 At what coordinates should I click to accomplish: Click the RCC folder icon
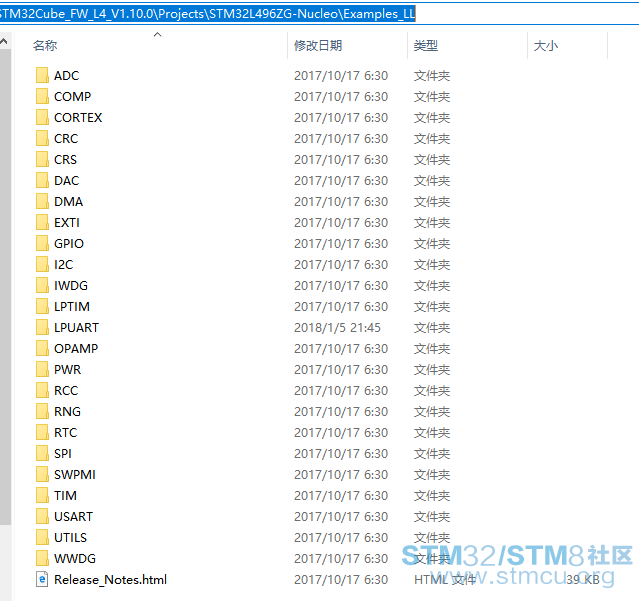42,390
